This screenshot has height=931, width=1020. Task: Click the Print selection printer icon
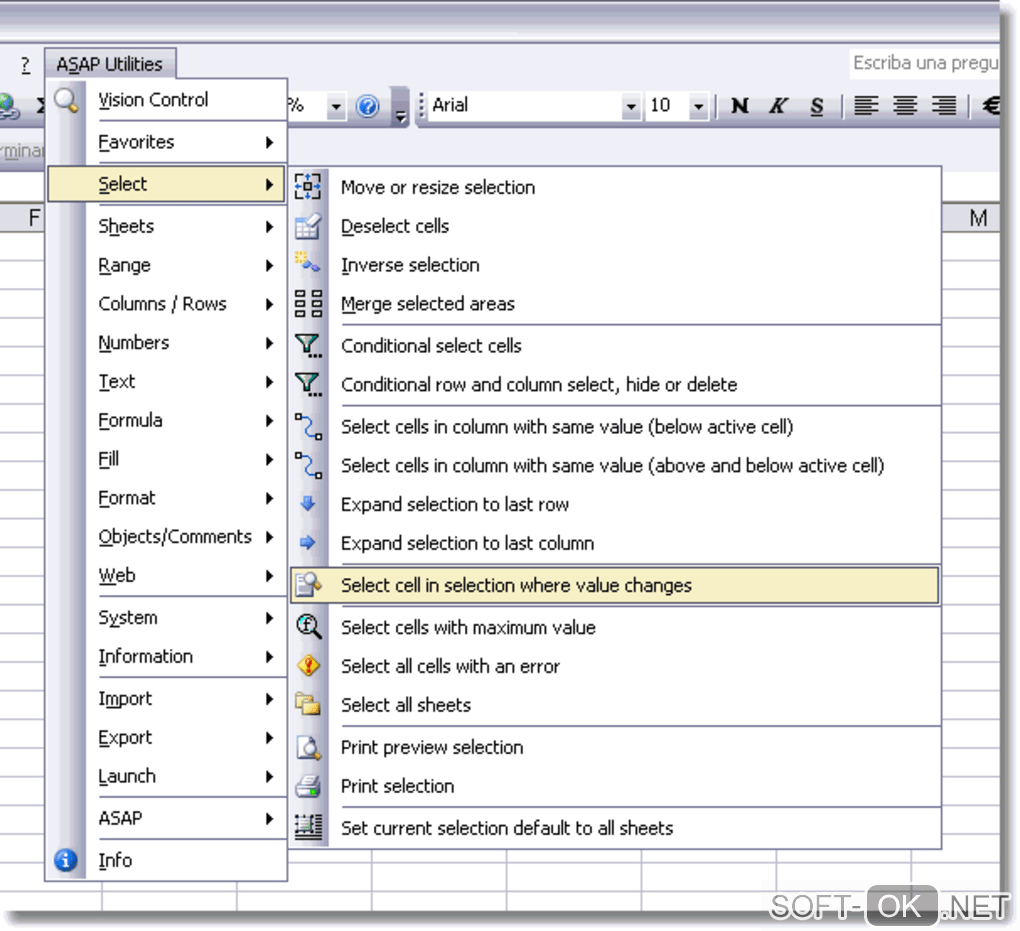coord(308,786)
